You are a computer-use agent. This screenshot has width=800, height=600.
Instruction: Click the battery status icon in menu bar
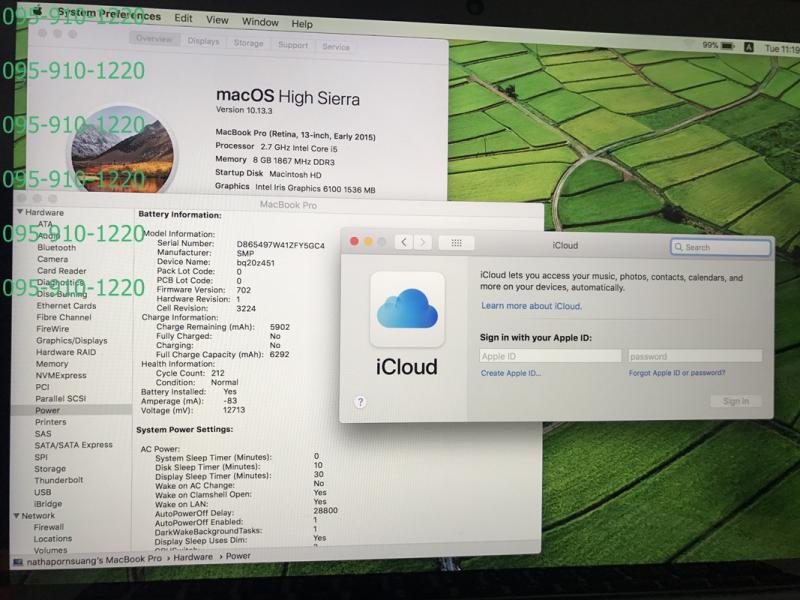(728, 46)
